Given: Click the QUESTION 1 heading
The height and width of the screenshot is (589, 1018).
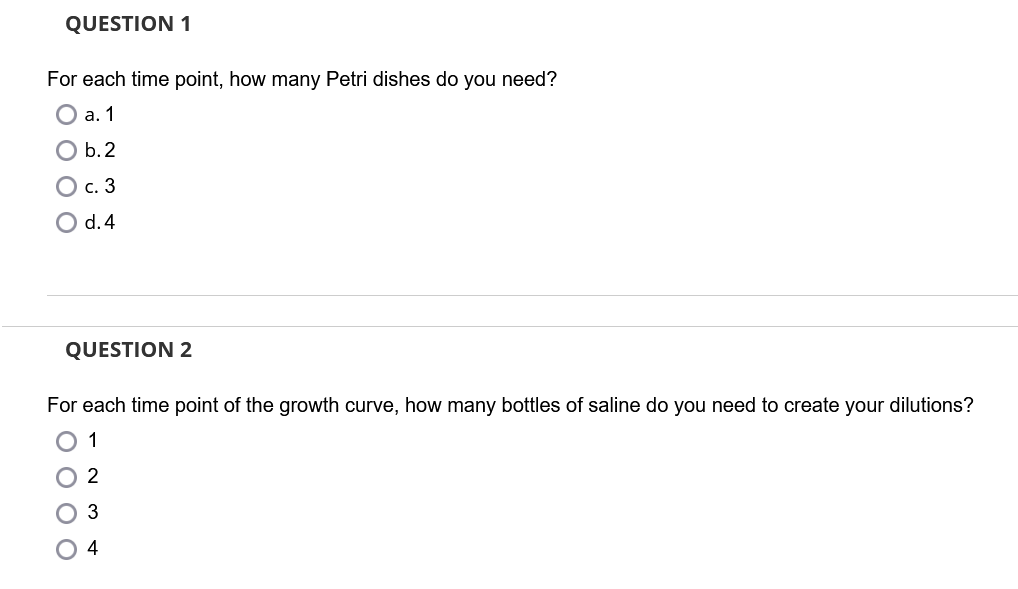Looking at the screenshot, I should 128,24.
